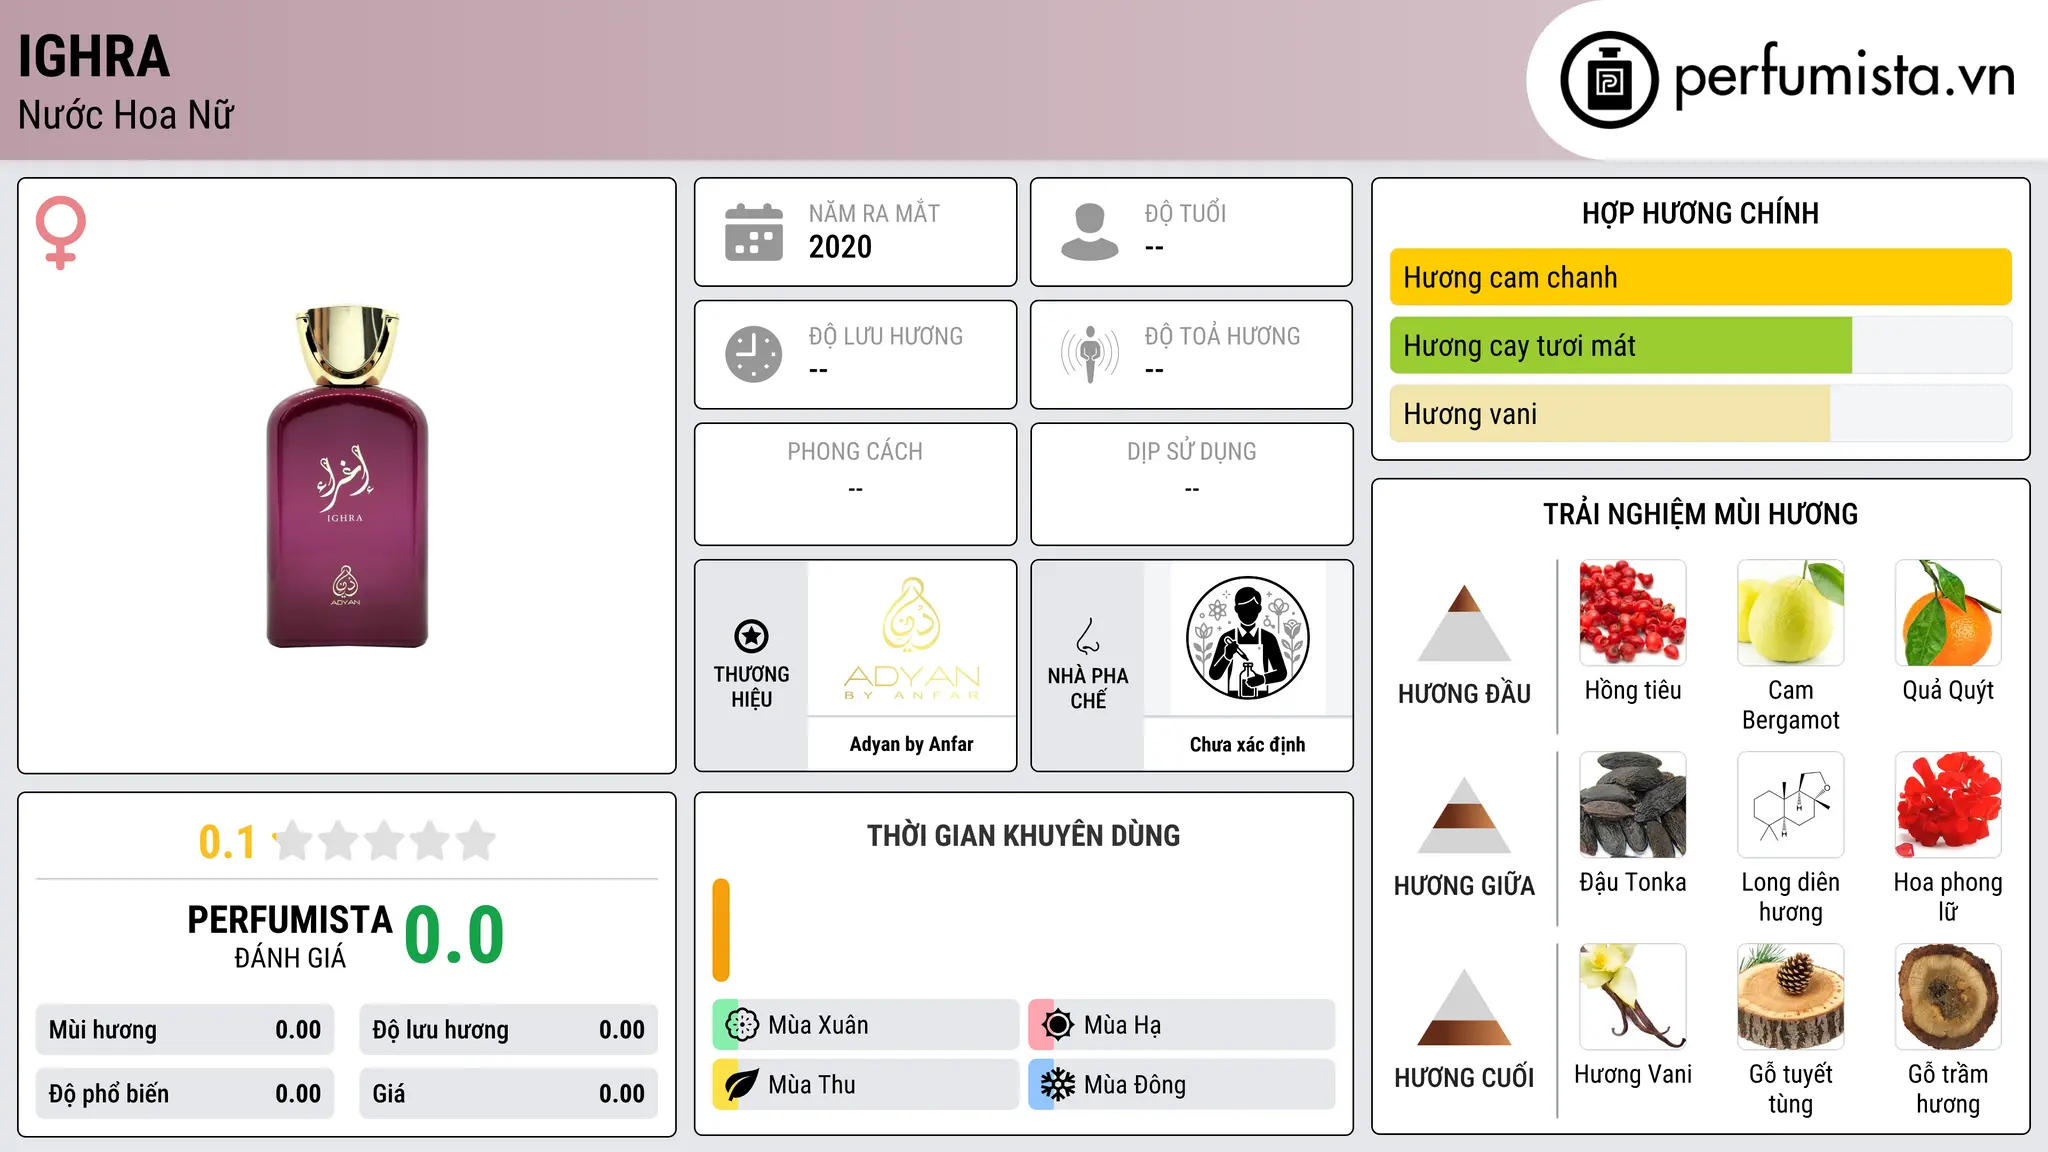This screenshot has height=1152, width=2048.
Task: Click the person icon beside Độ tuổi
Action: [1090, 232]
